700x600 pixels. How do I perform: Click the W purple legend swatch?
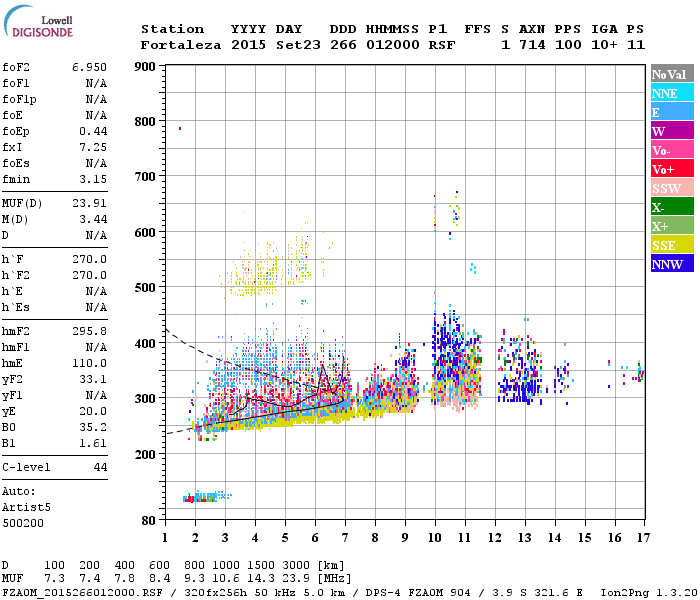(x=672, y=131)
